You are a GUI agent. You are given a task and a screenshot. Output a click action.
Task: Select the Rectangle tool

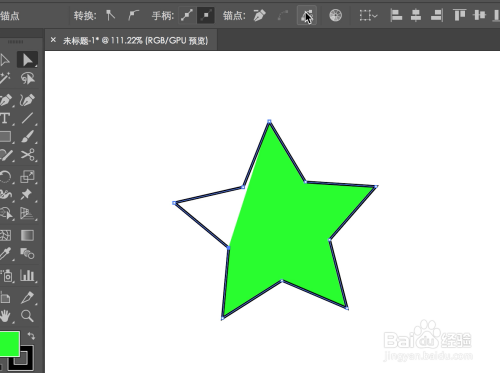pos(5,137)
